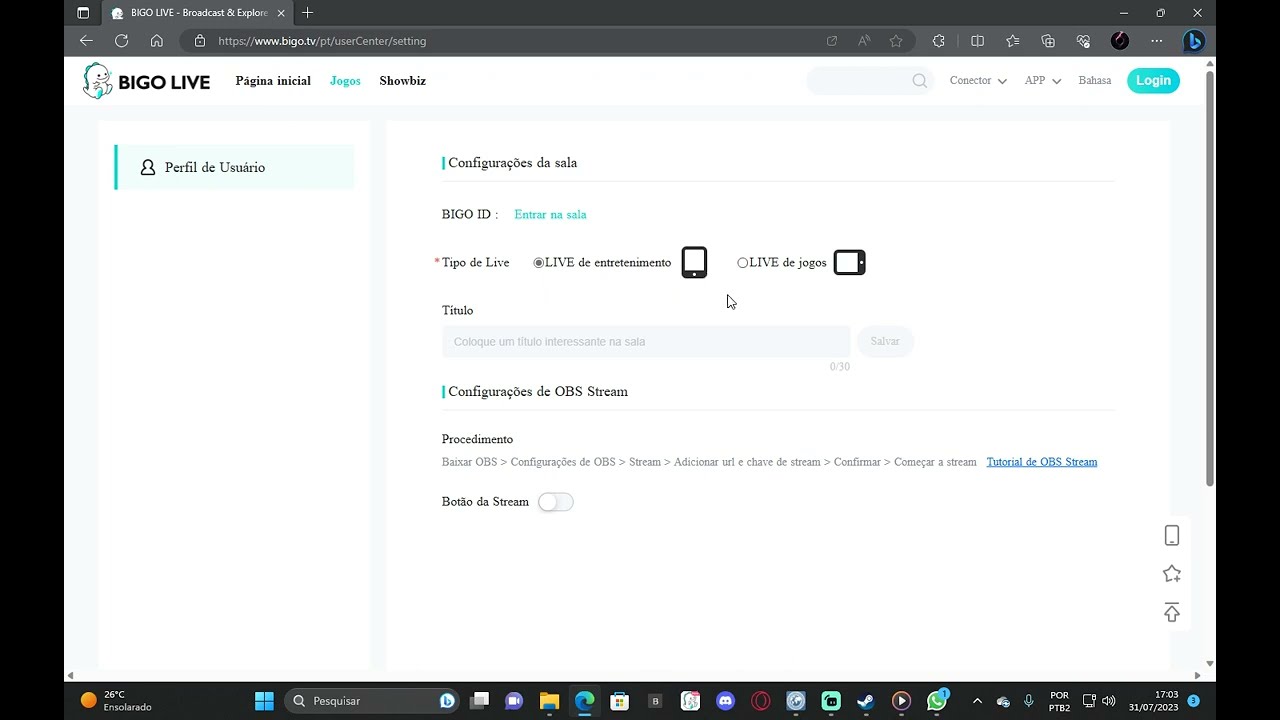Click the Login button
Viewport: 1280px width, 720px height.
1153,81
